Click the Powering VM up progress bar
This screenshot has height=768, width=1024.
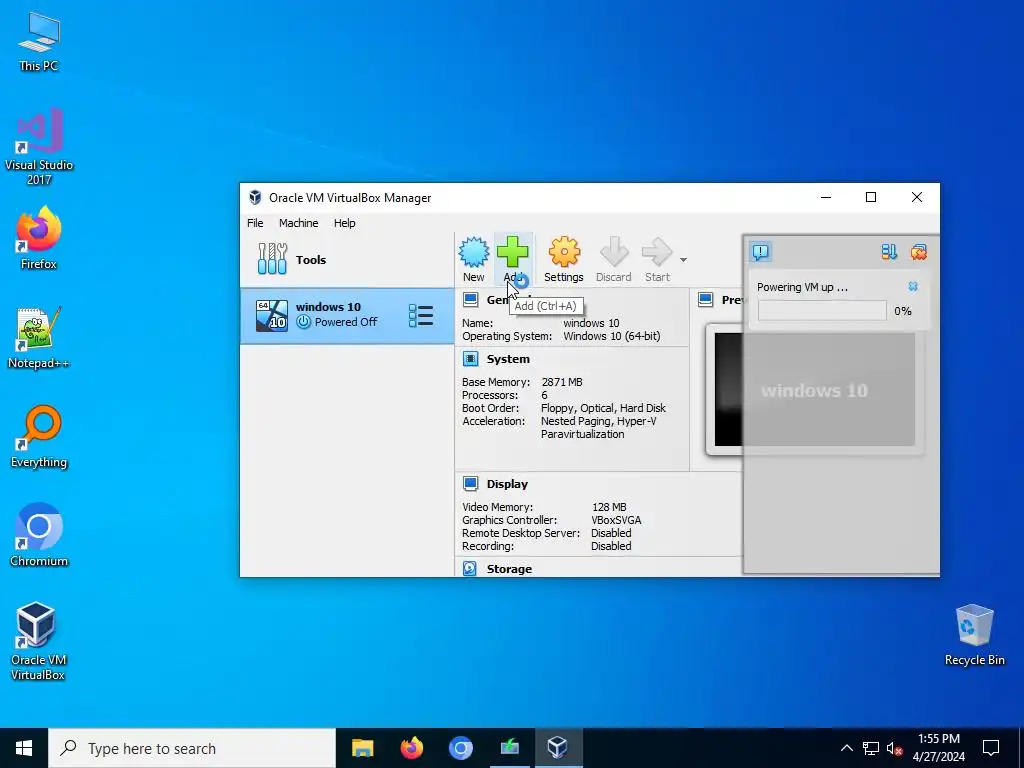point(822,311)
